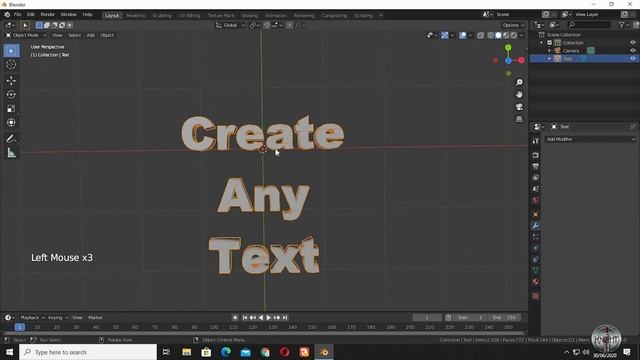Click the green Y axis gizmo ball
Screen dimensions: 640x360
coord(508,48)
